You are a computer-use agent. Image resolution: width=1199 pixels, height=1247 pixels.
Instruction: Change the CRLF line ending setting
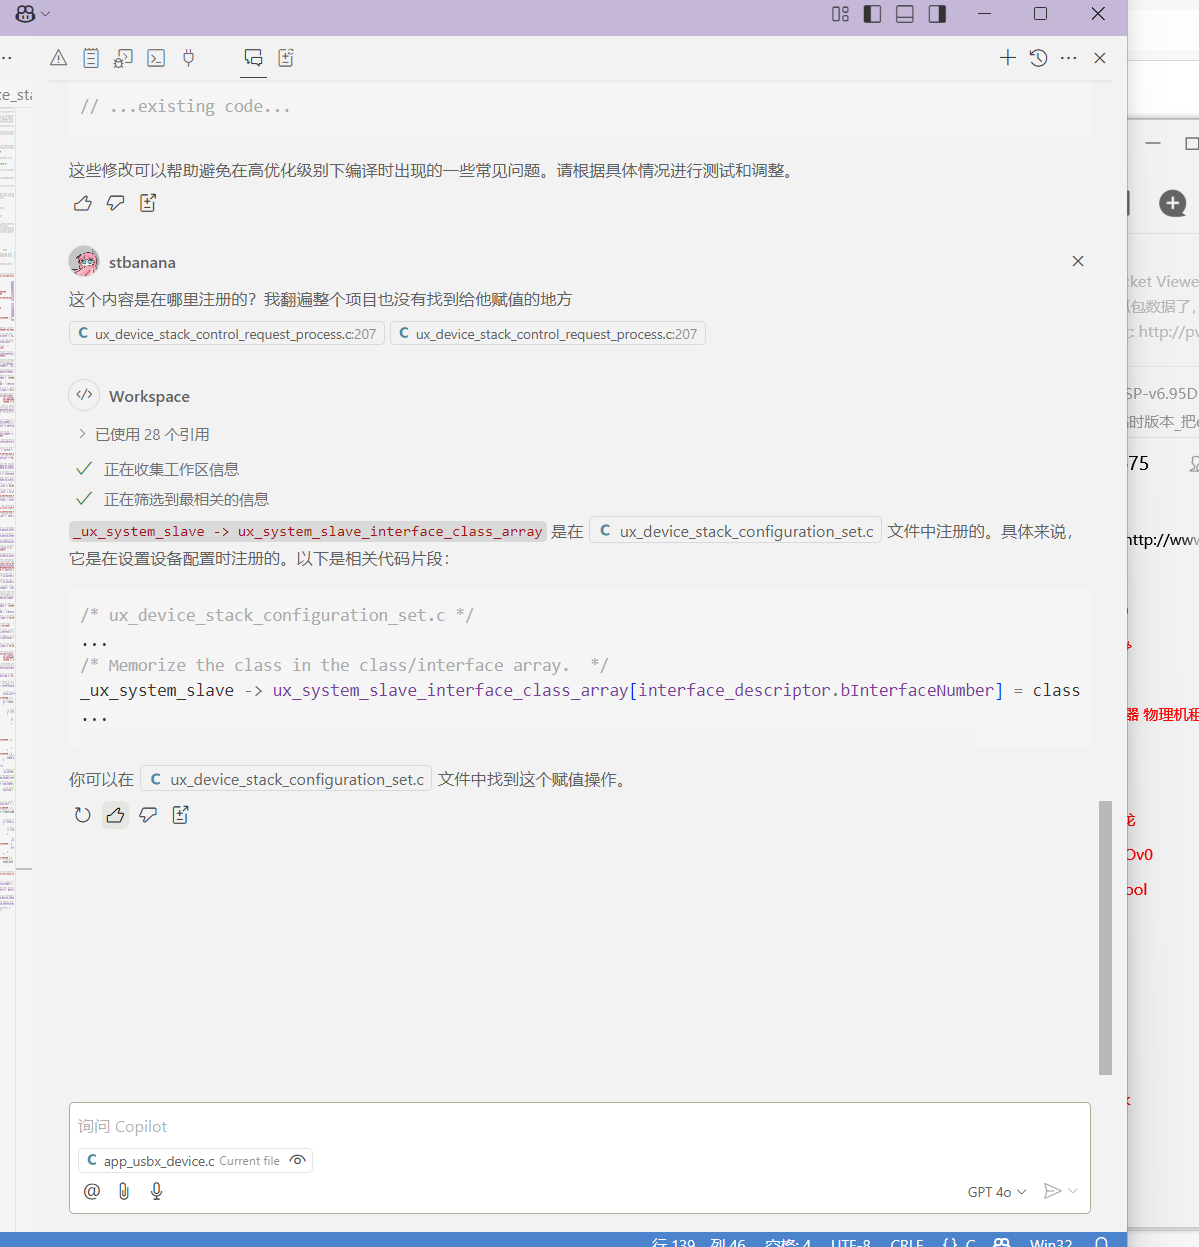click(907, 1242)
